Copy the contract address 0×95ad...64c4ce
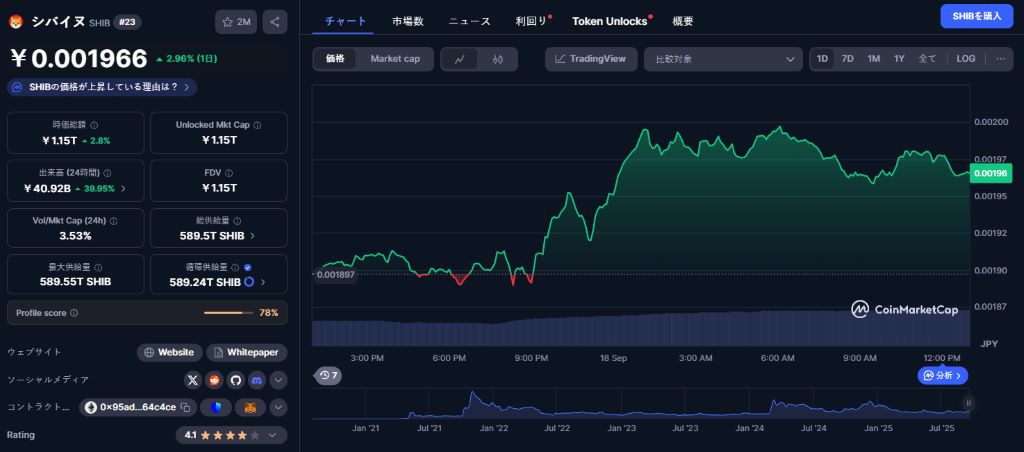 coord(185,408)
